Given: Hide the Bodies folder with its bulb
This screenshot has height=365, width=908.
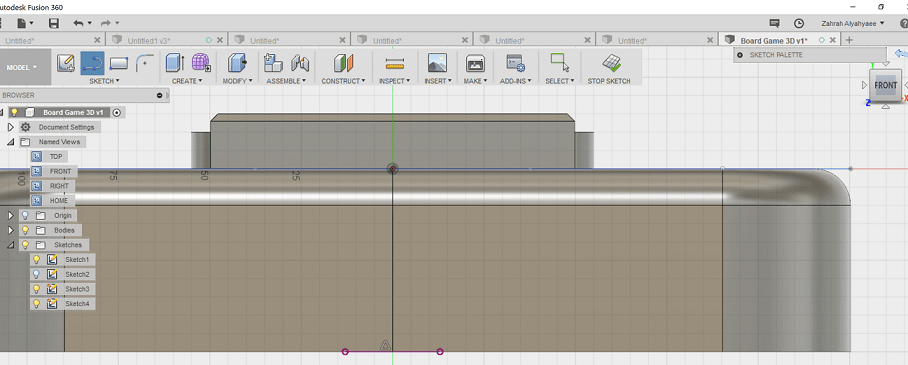Looking at the screenshot, I should tap(25, 230).
